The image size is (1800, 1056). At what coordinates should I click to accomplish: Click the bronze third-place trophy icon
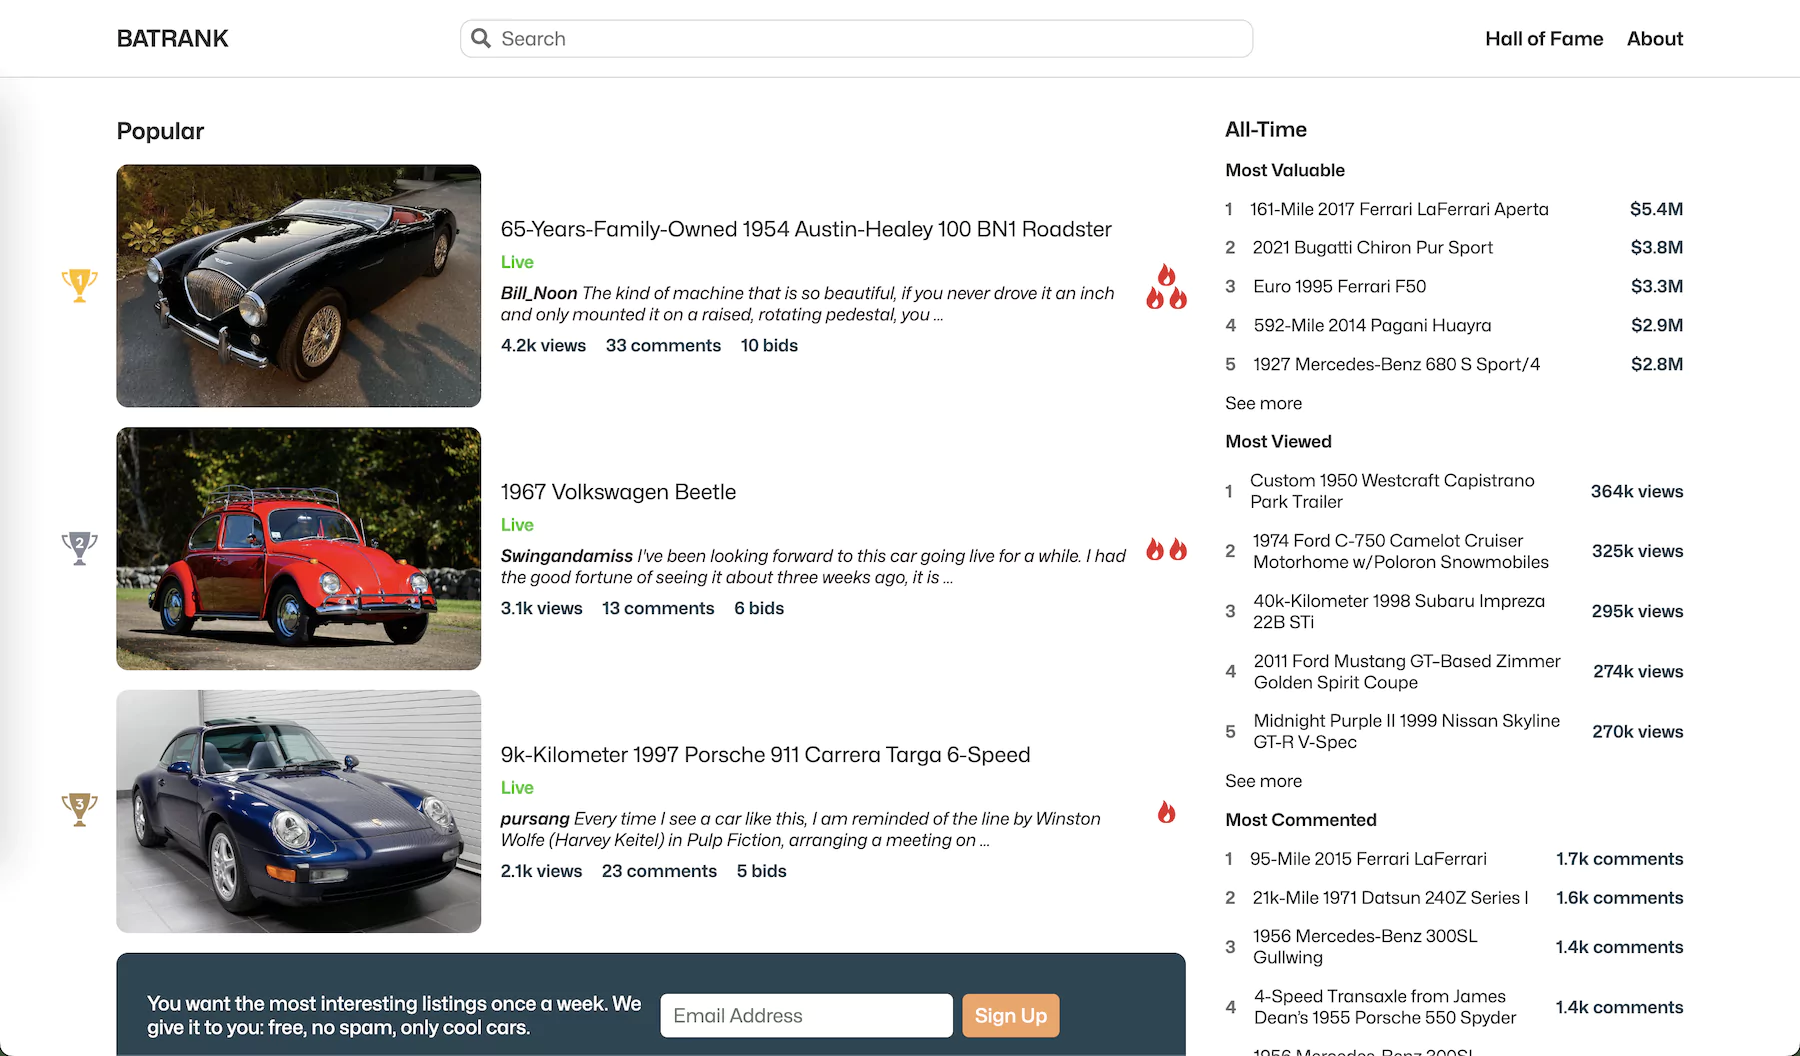pyautogui.click(x=79, y=809)
